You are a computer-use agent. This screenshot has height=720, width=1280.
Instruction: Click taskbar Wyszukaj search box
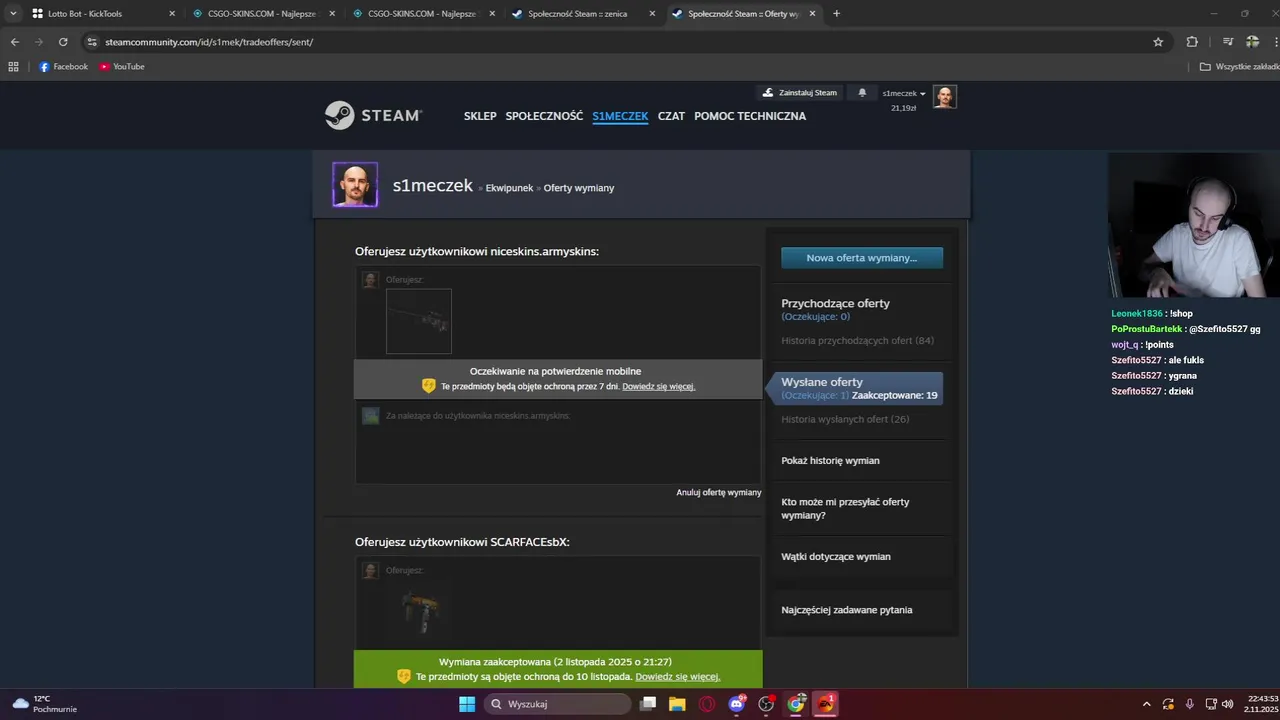[x=559, y=704]
